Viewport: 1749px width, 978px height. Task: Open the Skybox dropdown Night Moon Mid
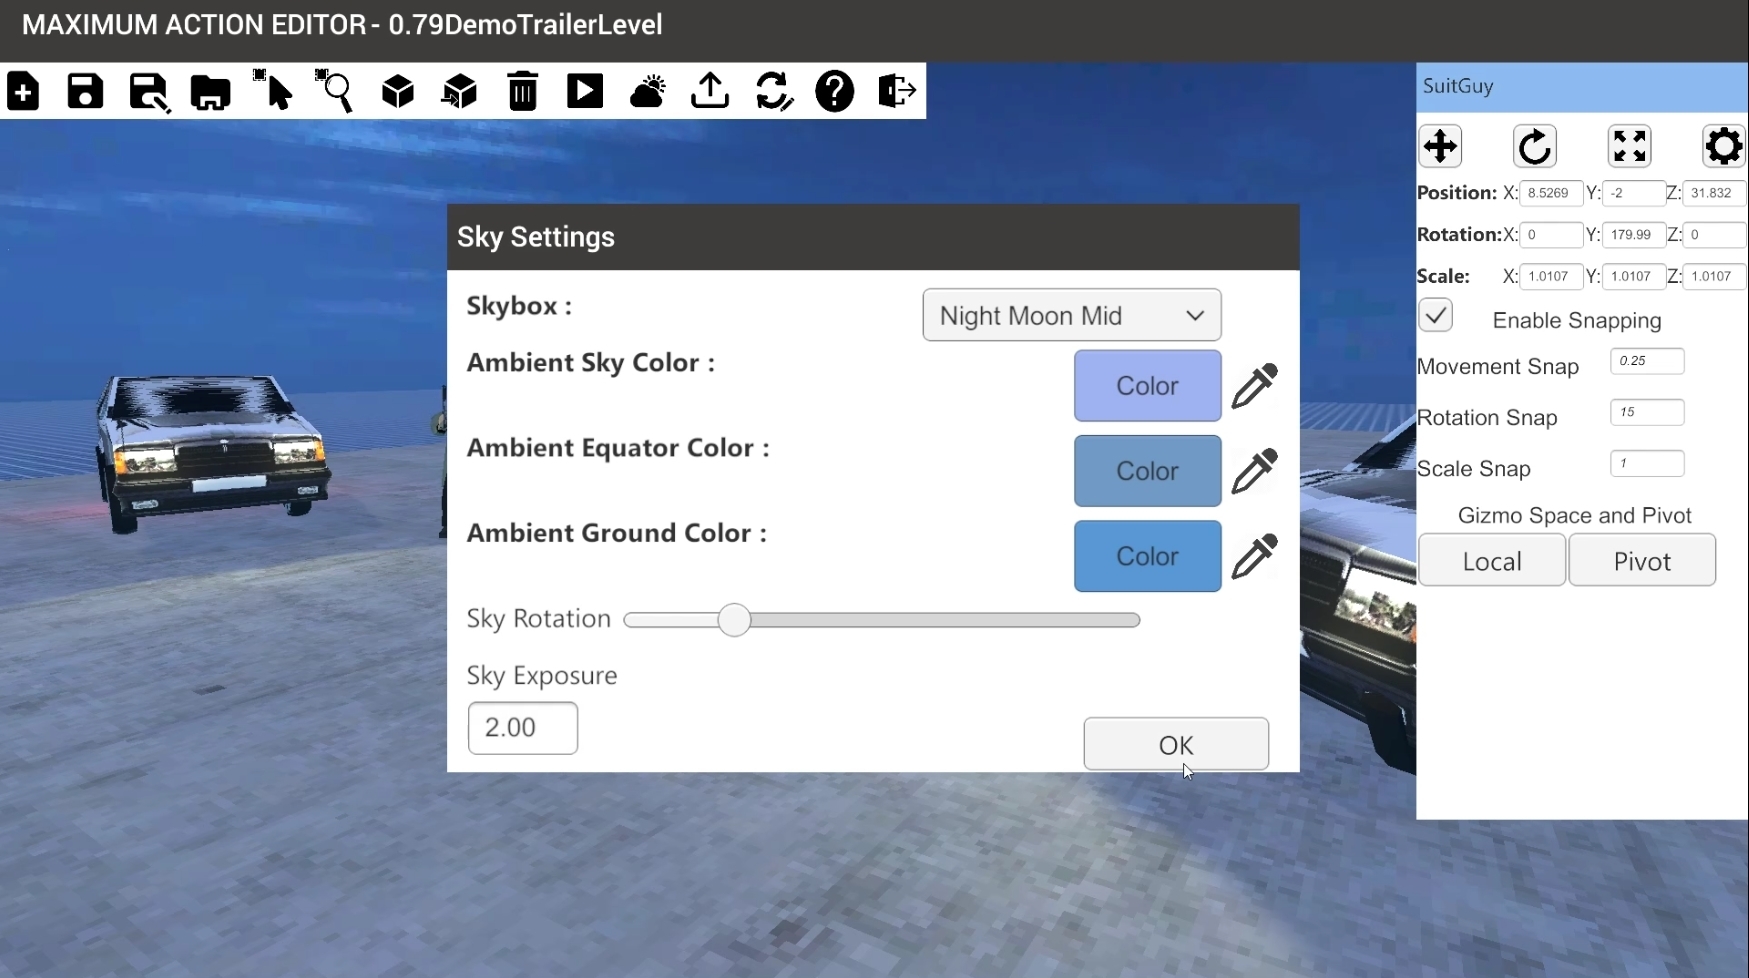1071,315
